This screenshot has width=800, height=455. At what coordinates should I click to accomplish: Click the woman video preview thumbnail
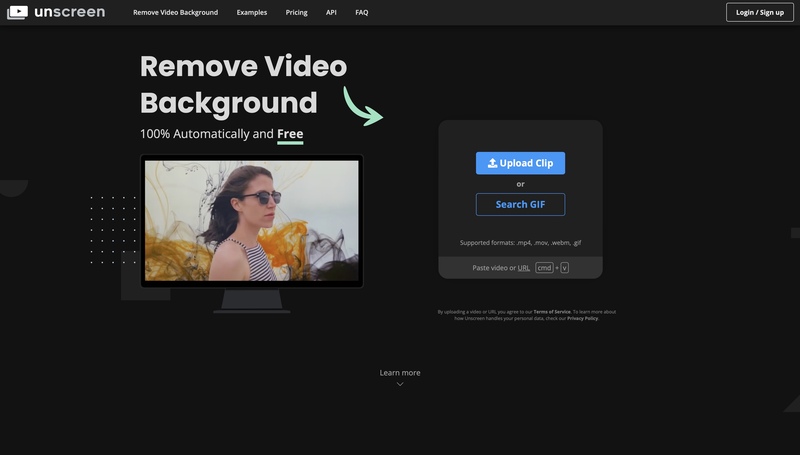[252, 221]
